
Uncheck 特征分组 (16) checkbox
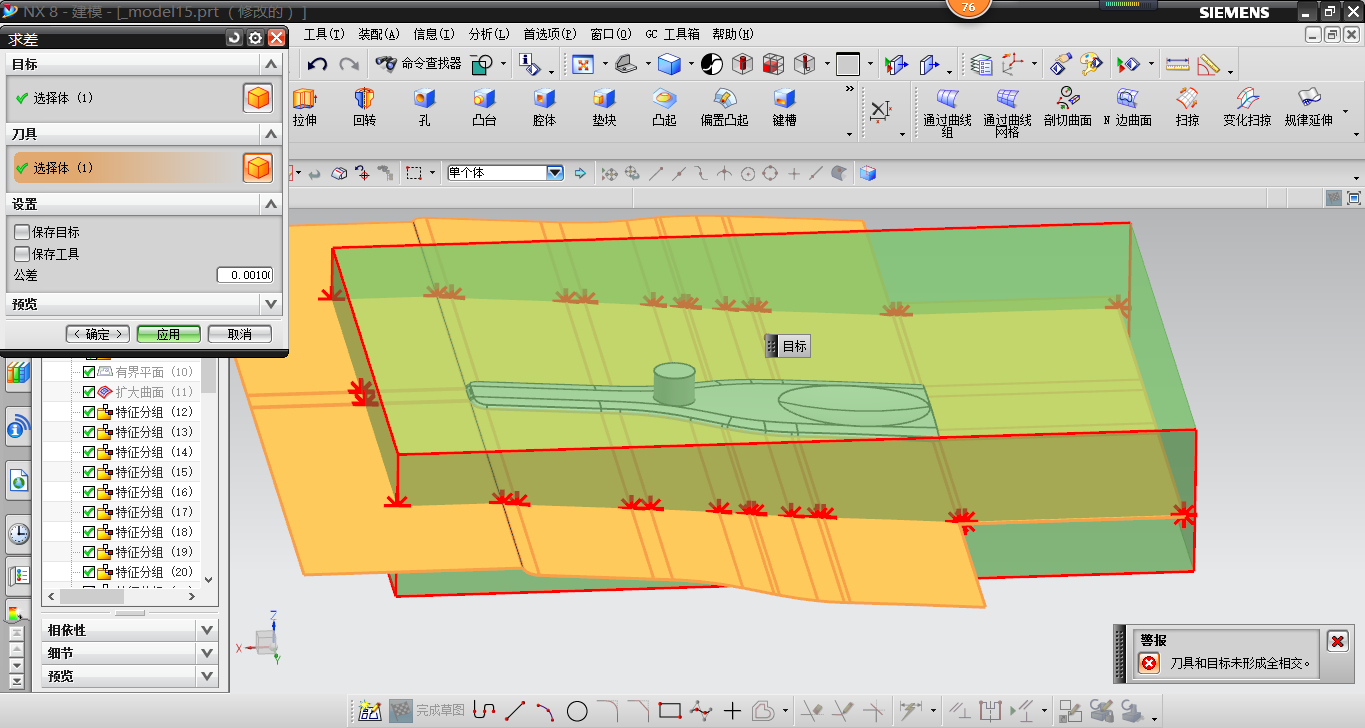click(x=89, y=492)
